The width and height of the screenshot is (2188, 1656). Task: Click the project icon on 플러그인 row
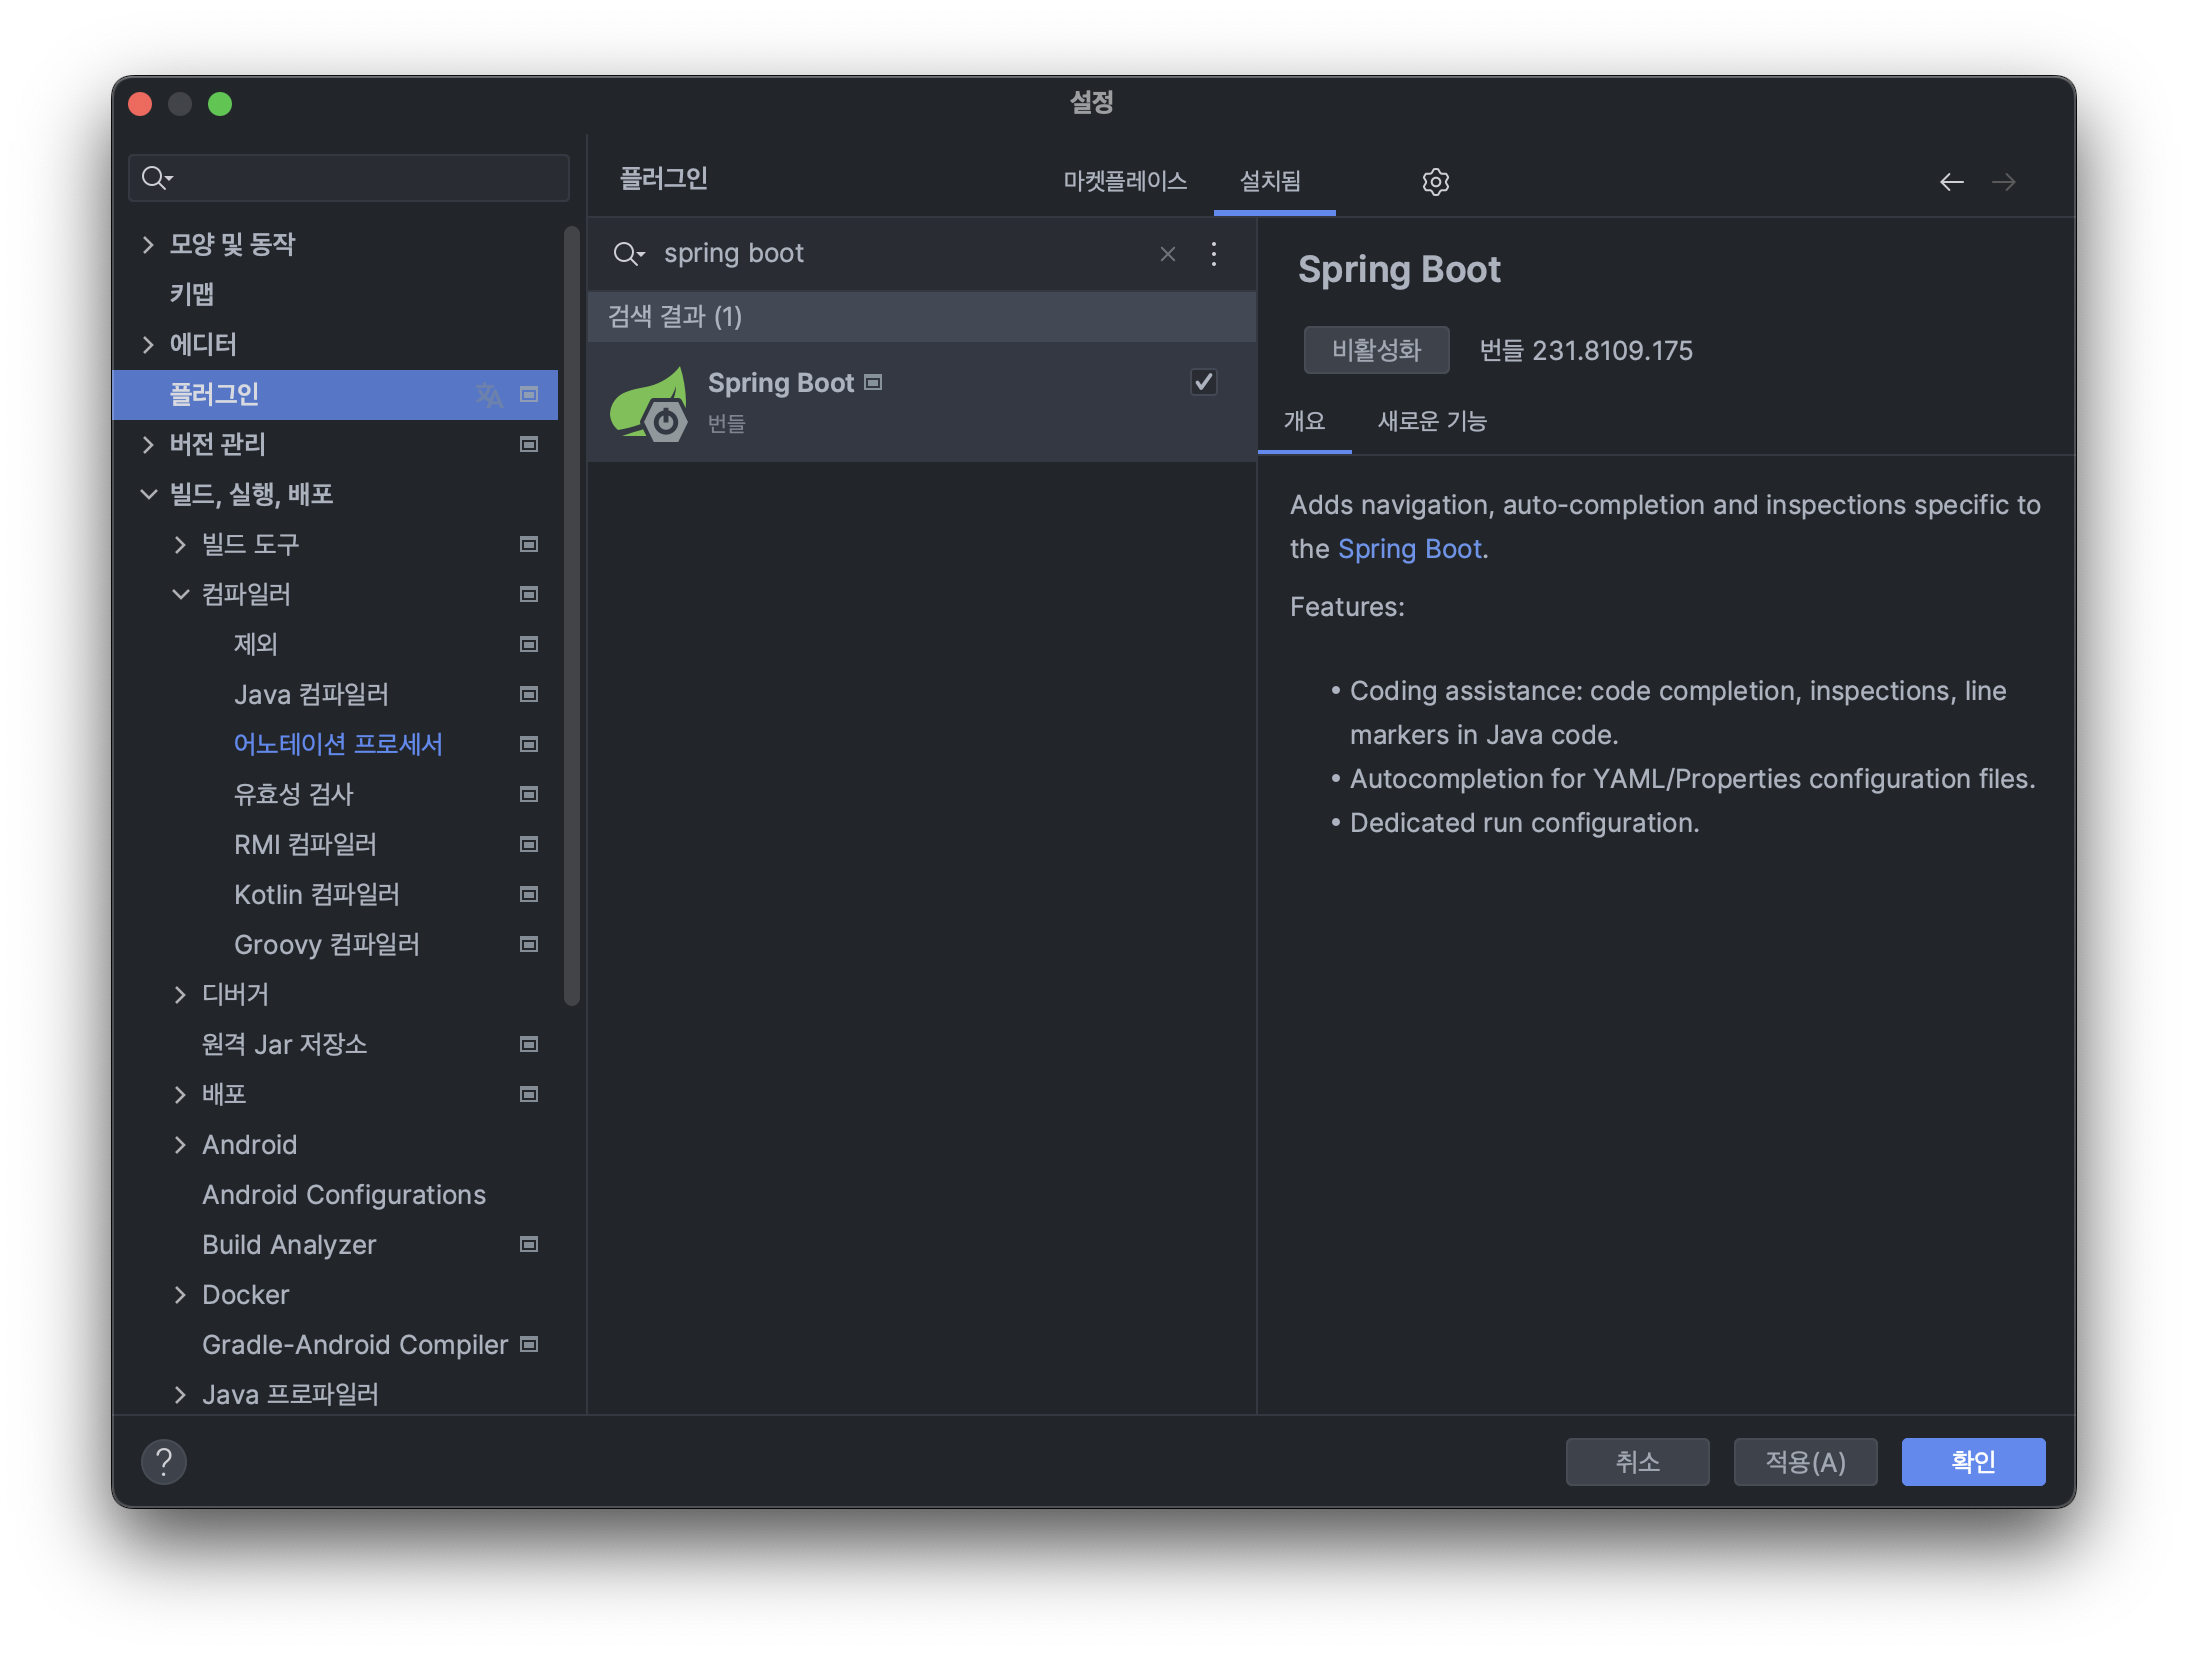click(529, 394)
